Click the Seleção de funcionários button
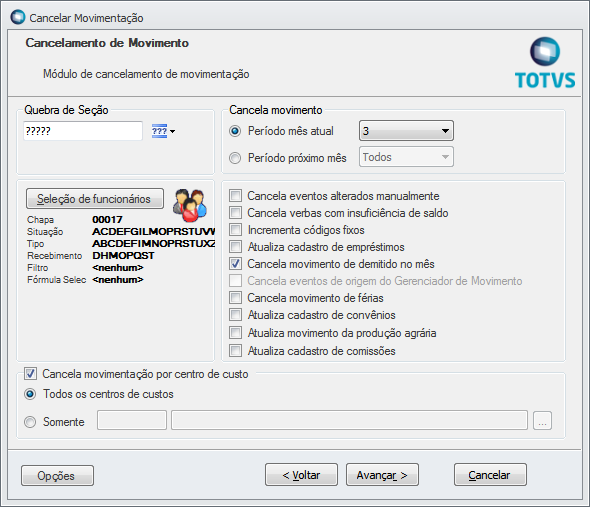 click(x=95, y=198)
